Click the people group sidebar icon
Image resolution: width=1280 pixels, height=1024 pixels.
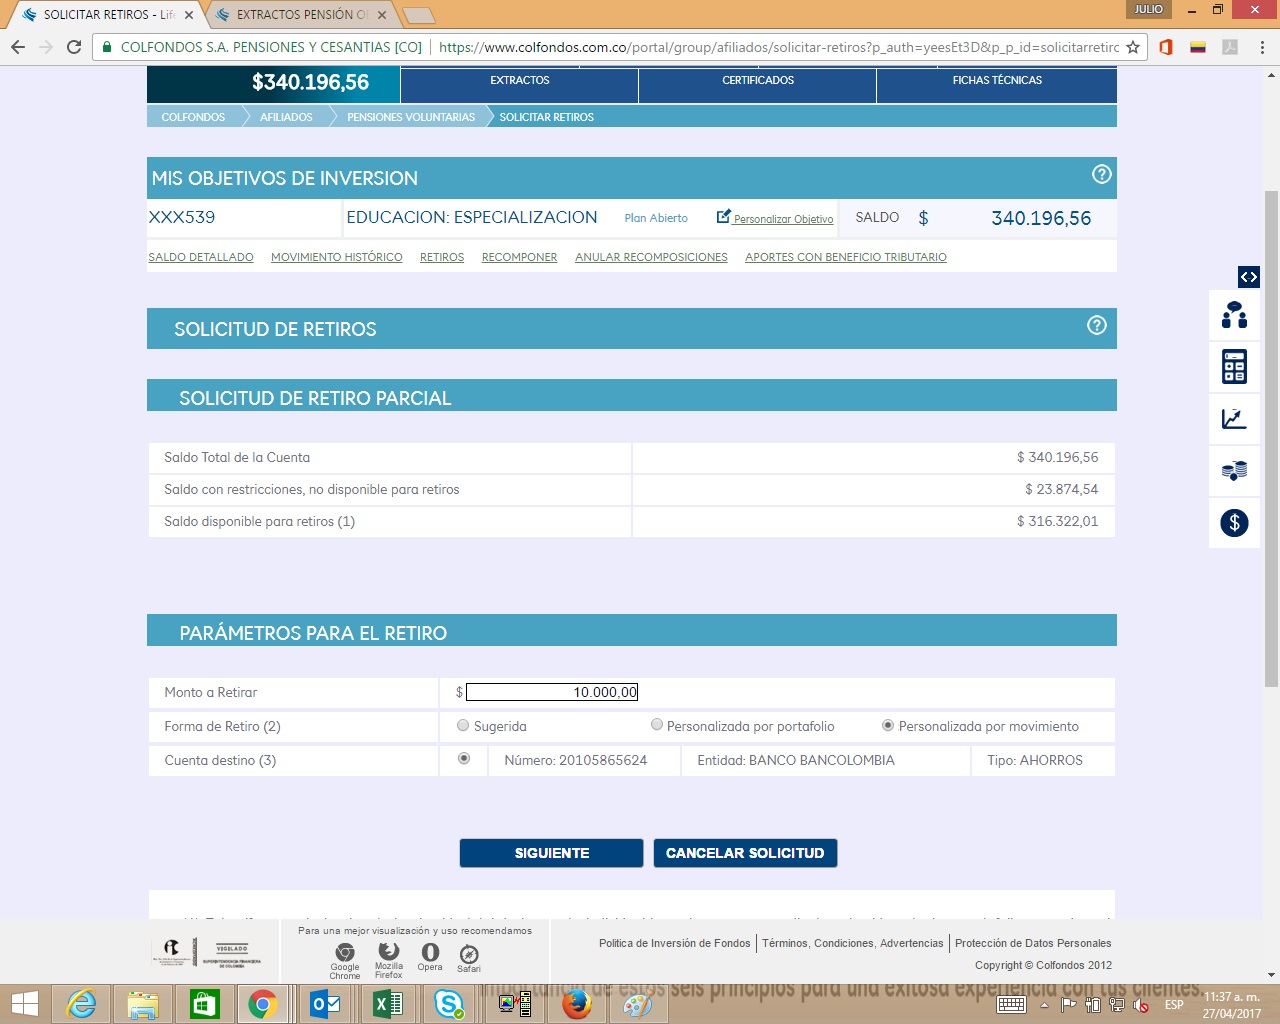pos(1234,315)
